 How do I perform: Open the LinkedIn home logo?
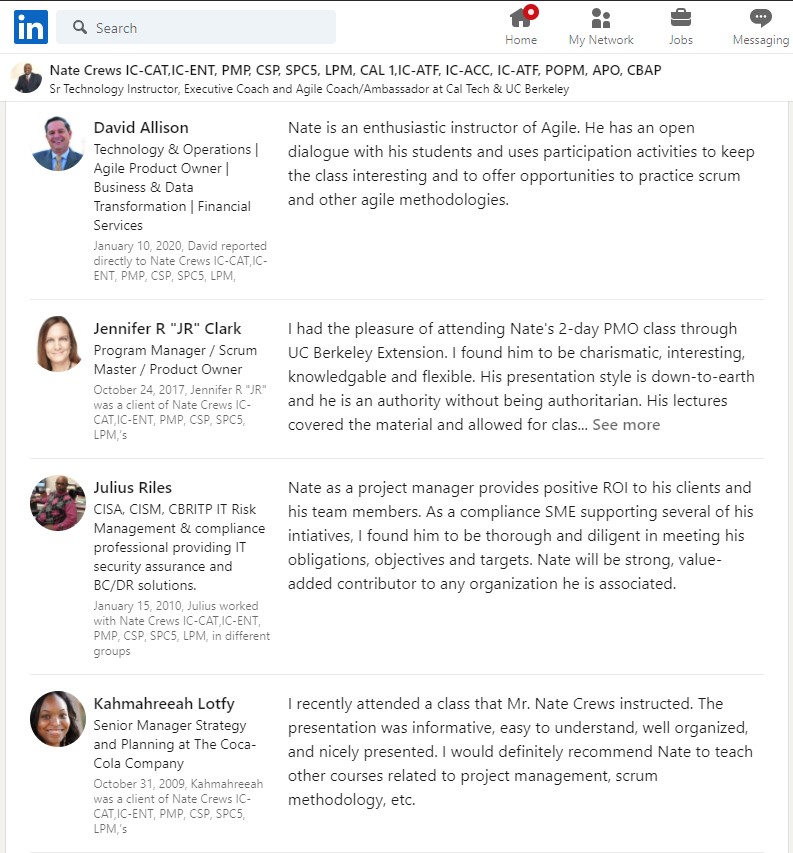[x=31, y=27]
